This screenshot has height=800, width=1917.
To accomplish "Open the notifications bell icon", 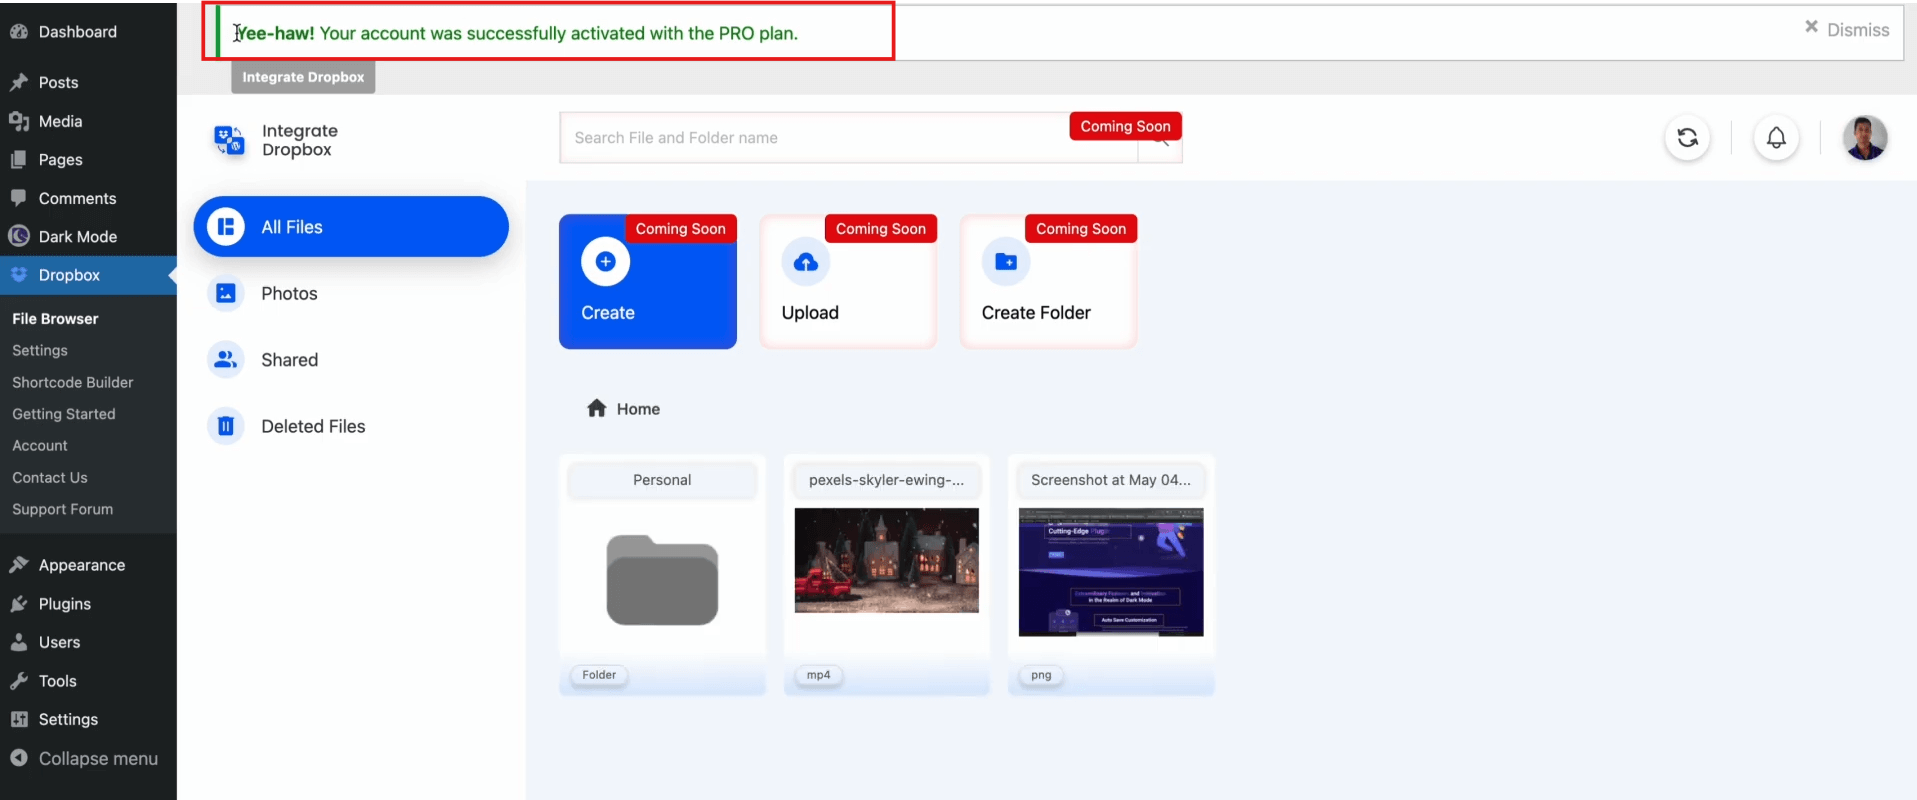I will pos(1776,138).
